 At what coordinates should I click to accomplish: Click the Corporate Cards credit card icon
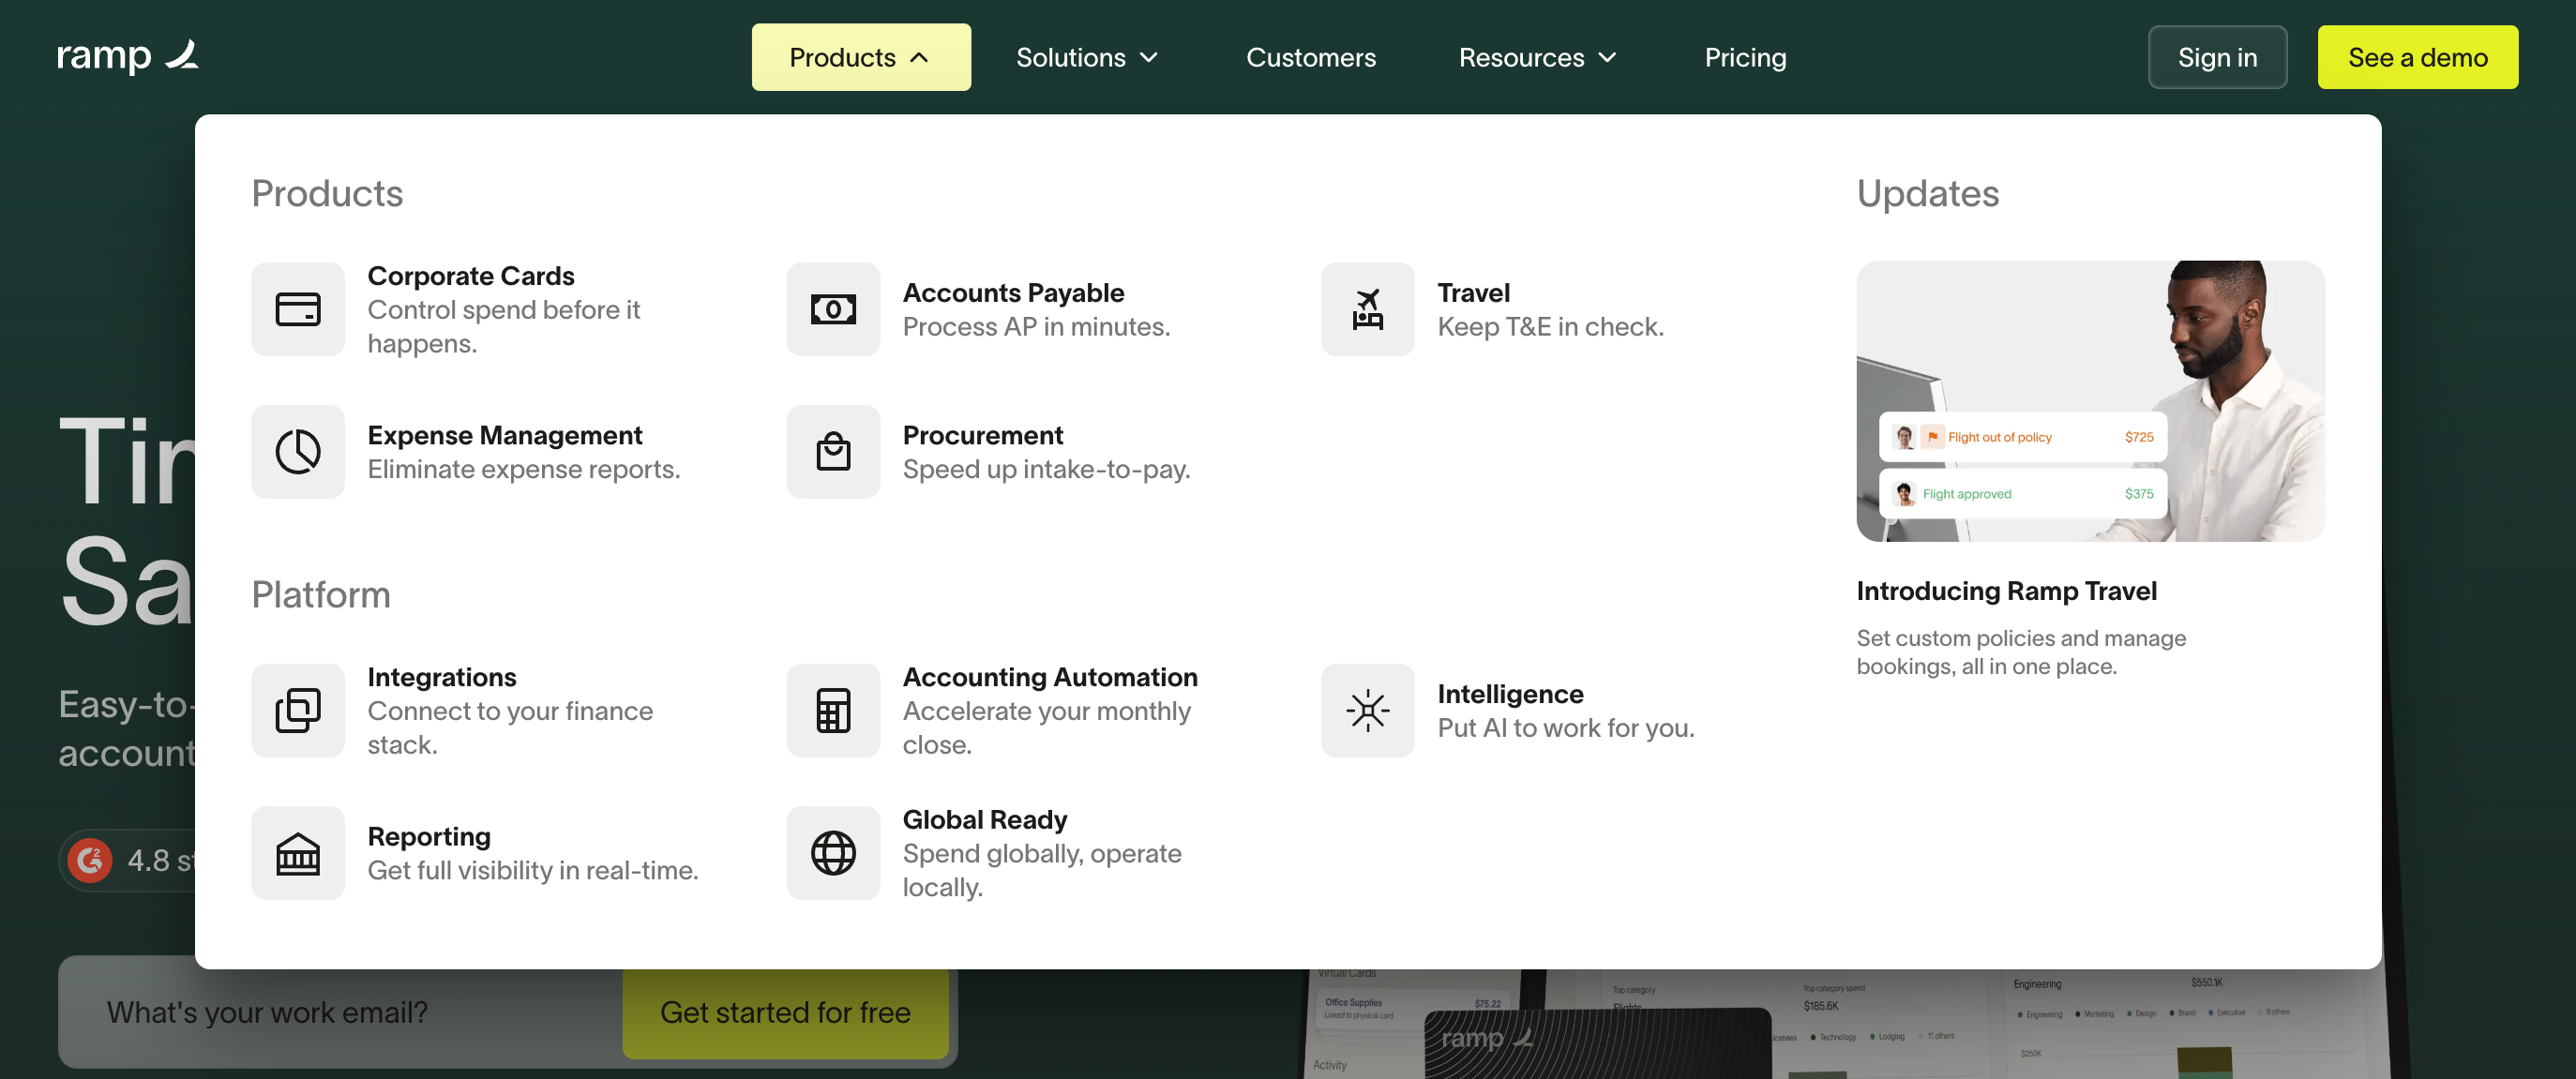[x=298, y=309]
